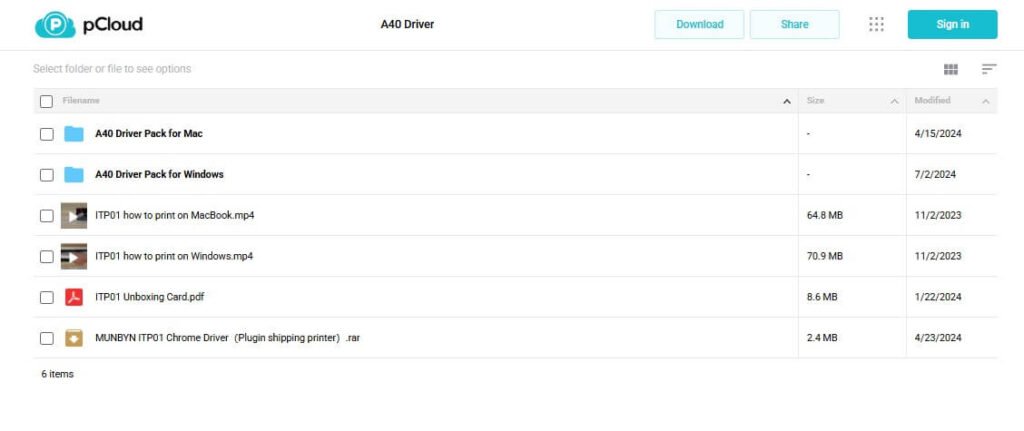Click the 4/23/2024 modified date
Image resolution: width=1024 pixels, height=431 pixels.
tap(938, 338)
